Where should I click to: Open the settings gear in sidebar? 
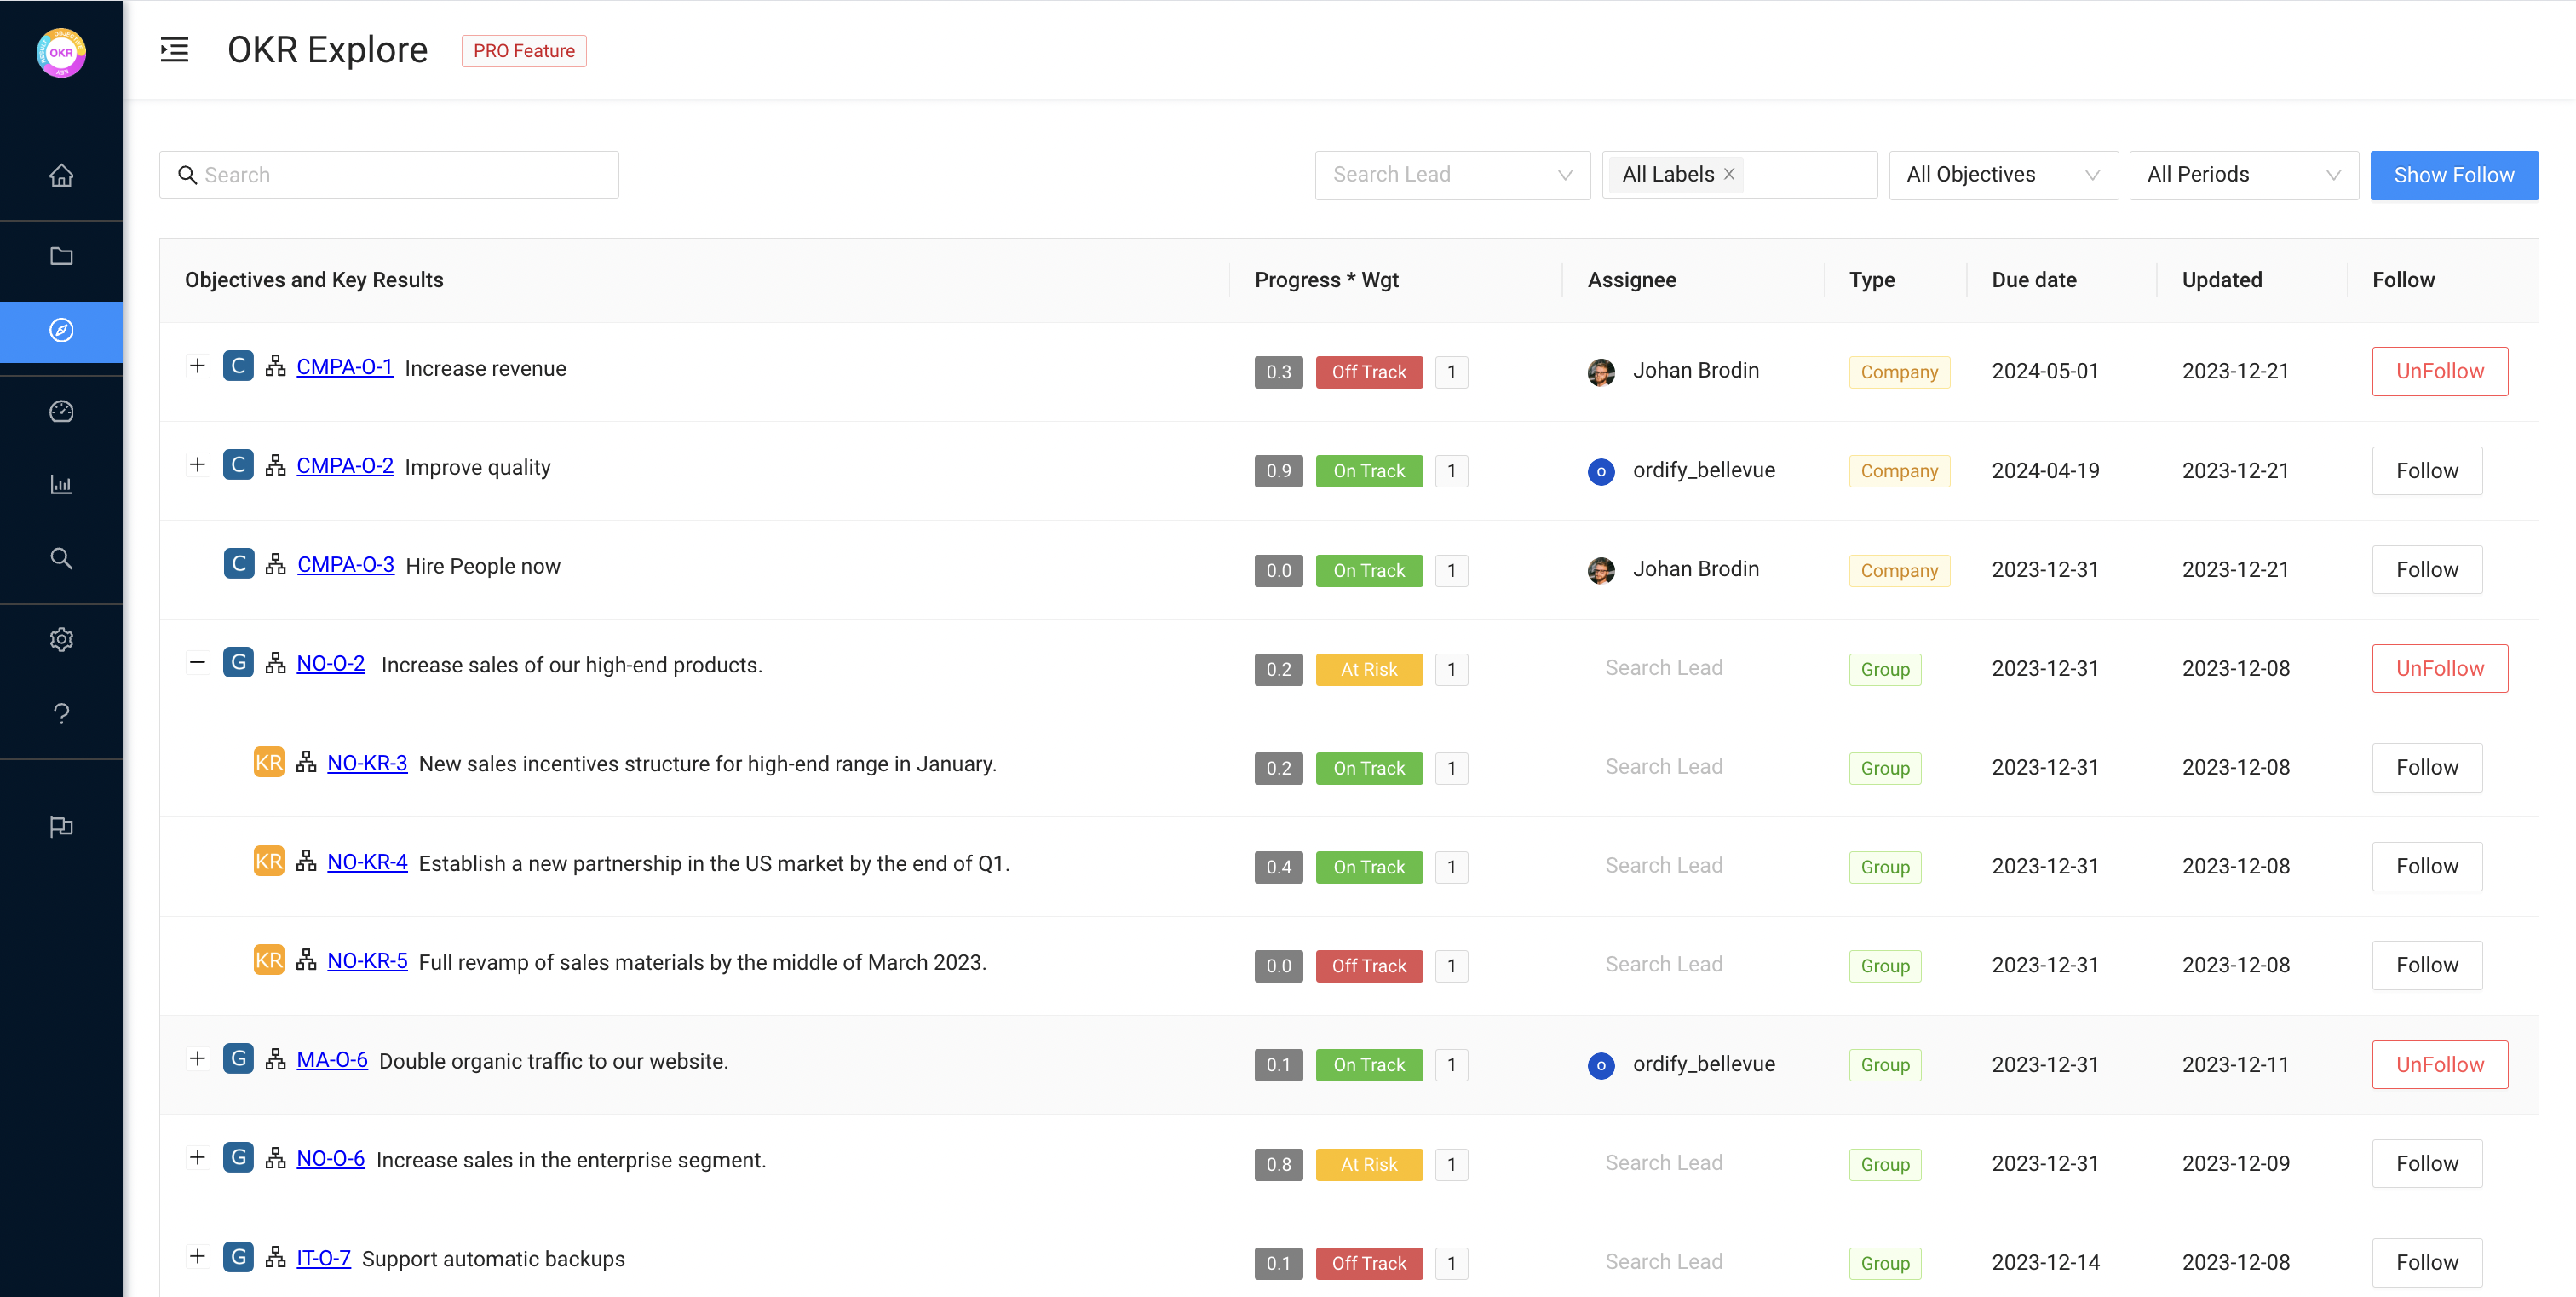[61, 639]
